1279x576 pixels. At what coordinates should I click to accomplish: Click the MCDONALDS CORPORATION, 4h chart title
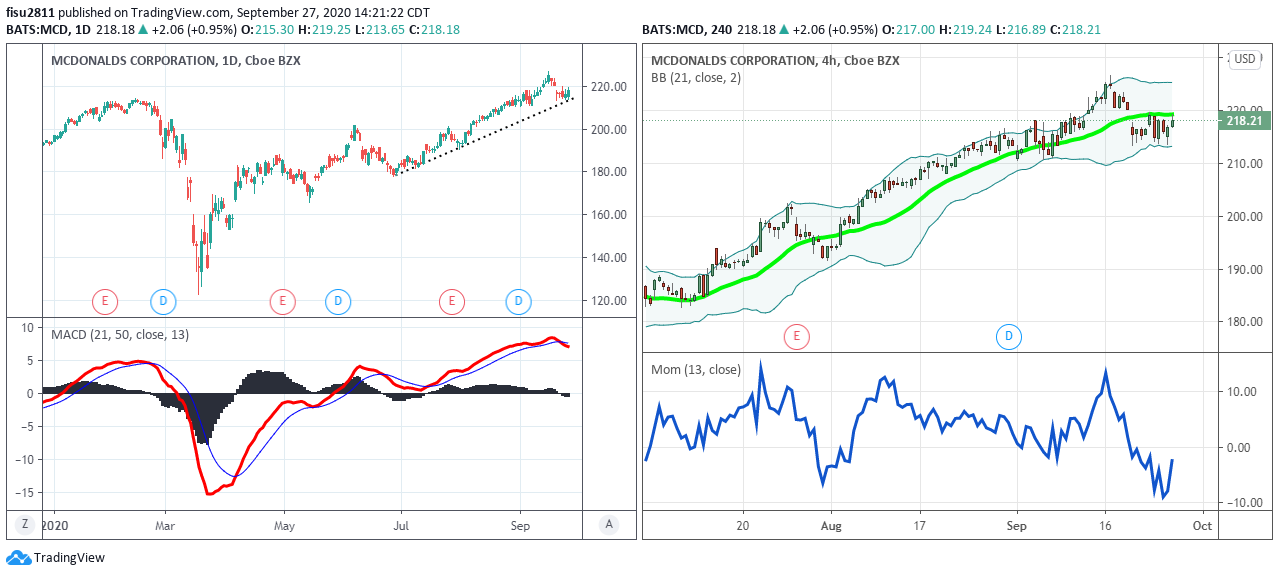[775, 61]
